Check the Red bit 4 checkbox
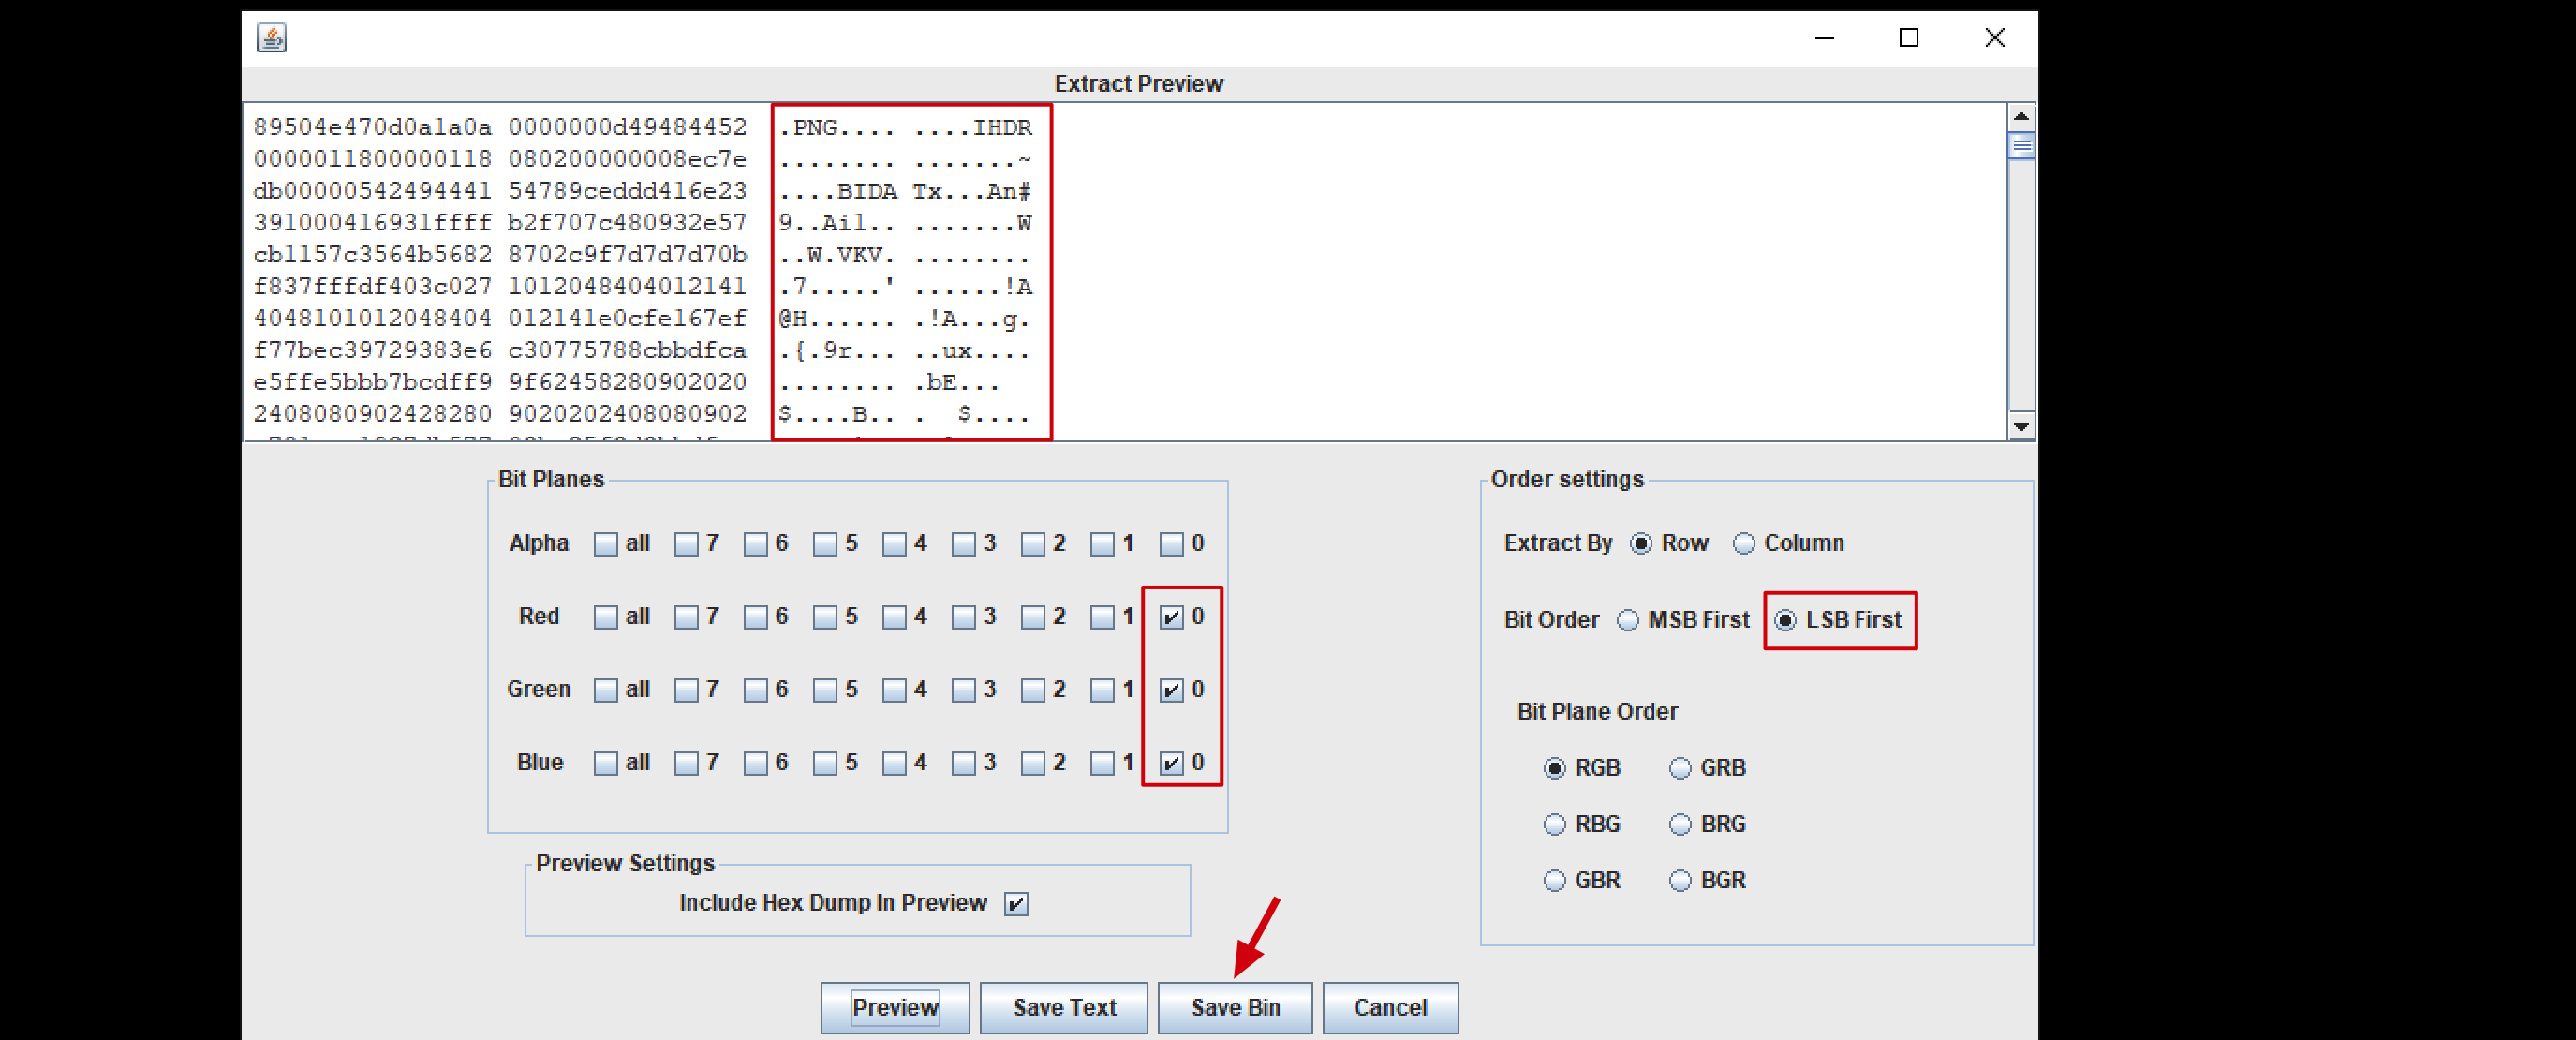The image size is (2576, 1040). (x=894, y=617)
